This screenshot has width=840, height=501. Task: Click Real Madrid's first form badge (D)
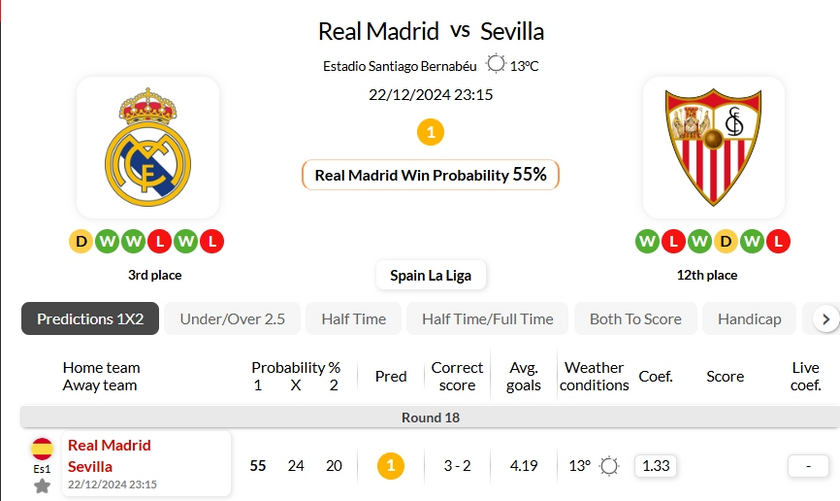81,241
